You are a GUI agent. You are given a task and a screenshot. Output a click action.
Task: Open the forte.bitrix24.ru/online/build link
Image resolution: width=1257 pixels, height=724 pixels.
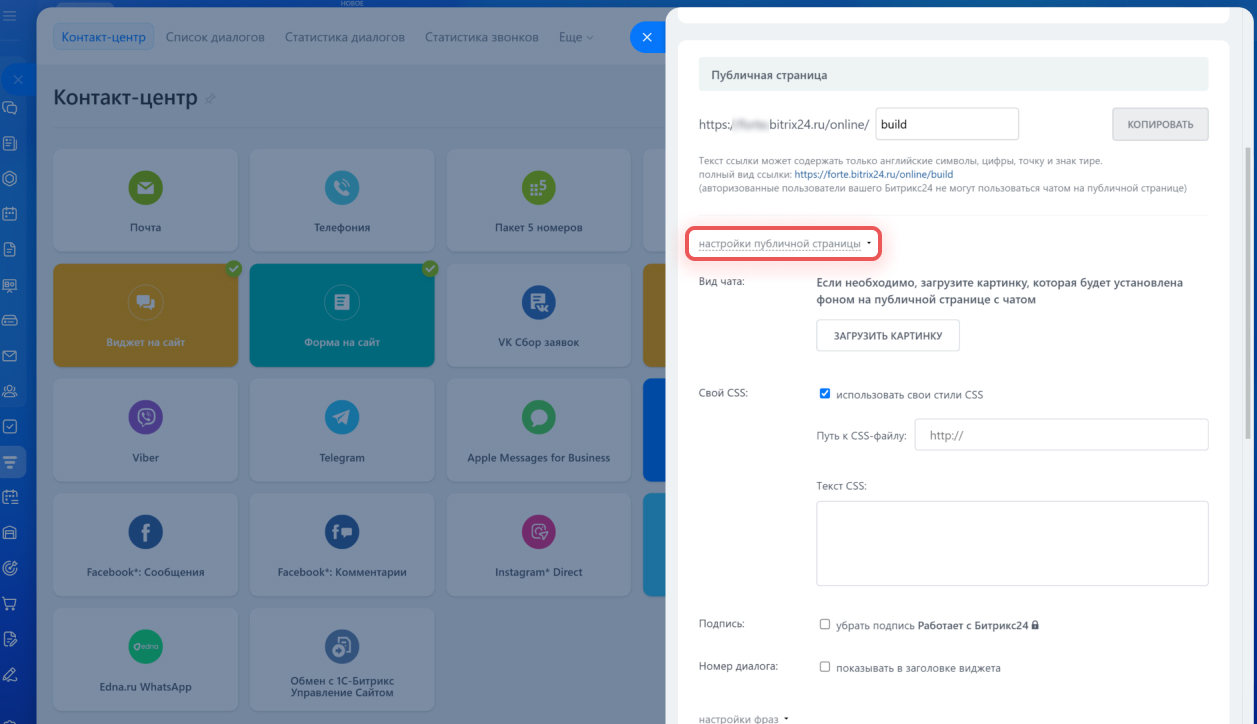[x=874, y=174]
